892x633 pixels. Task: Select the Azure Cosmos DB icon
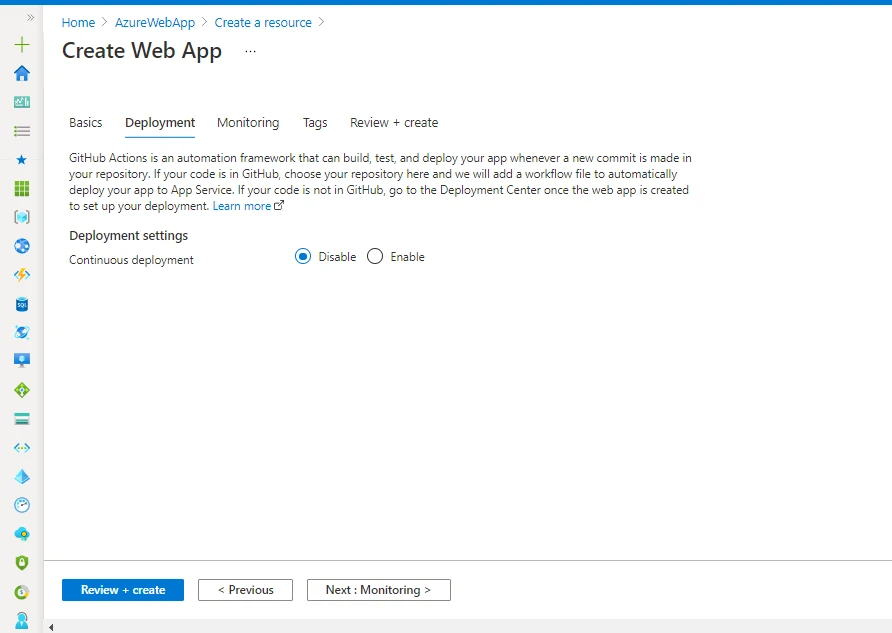pyautogui.click(x=21, y=332)
